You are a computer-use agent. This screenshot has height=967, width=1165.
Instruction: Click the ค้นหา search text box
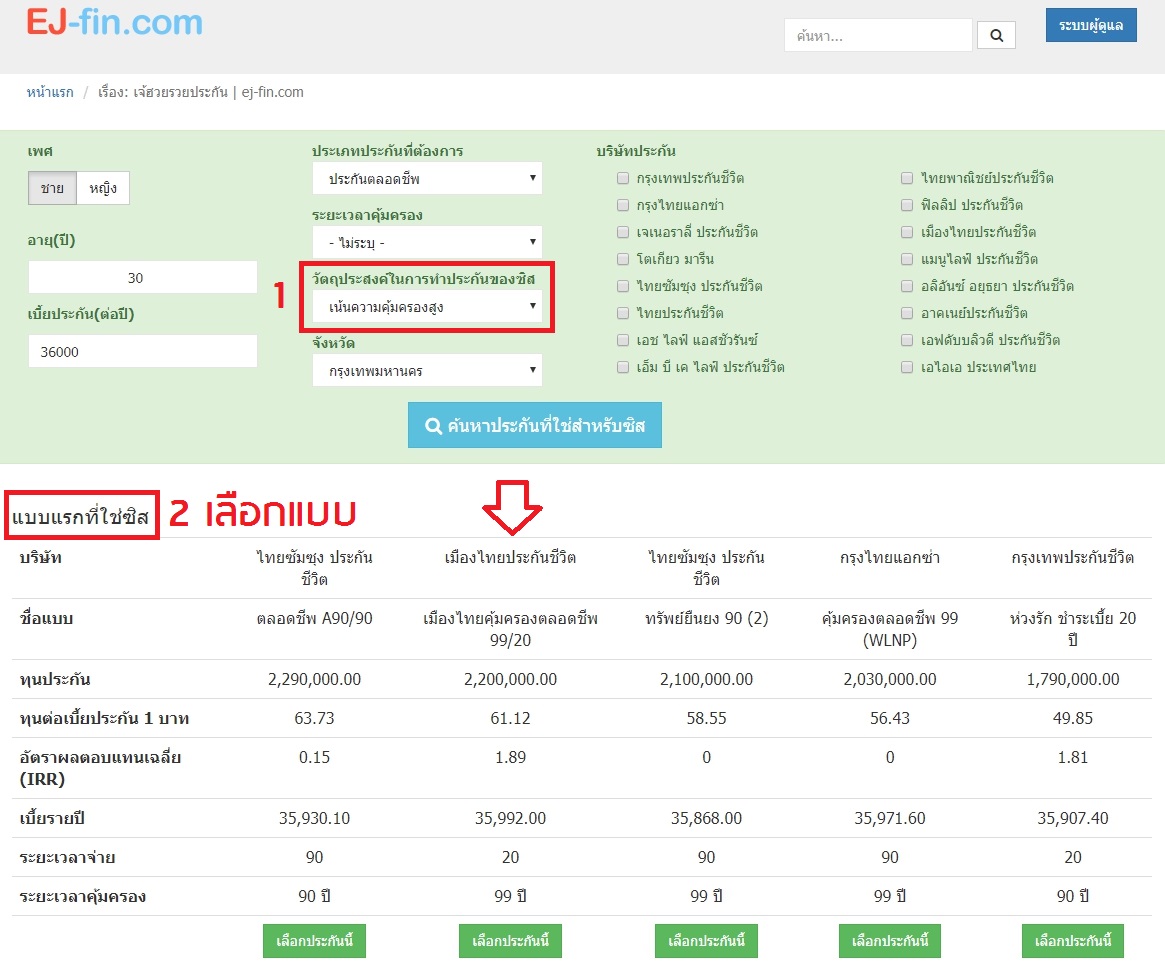pyautogui.click(x=878, y=36)
